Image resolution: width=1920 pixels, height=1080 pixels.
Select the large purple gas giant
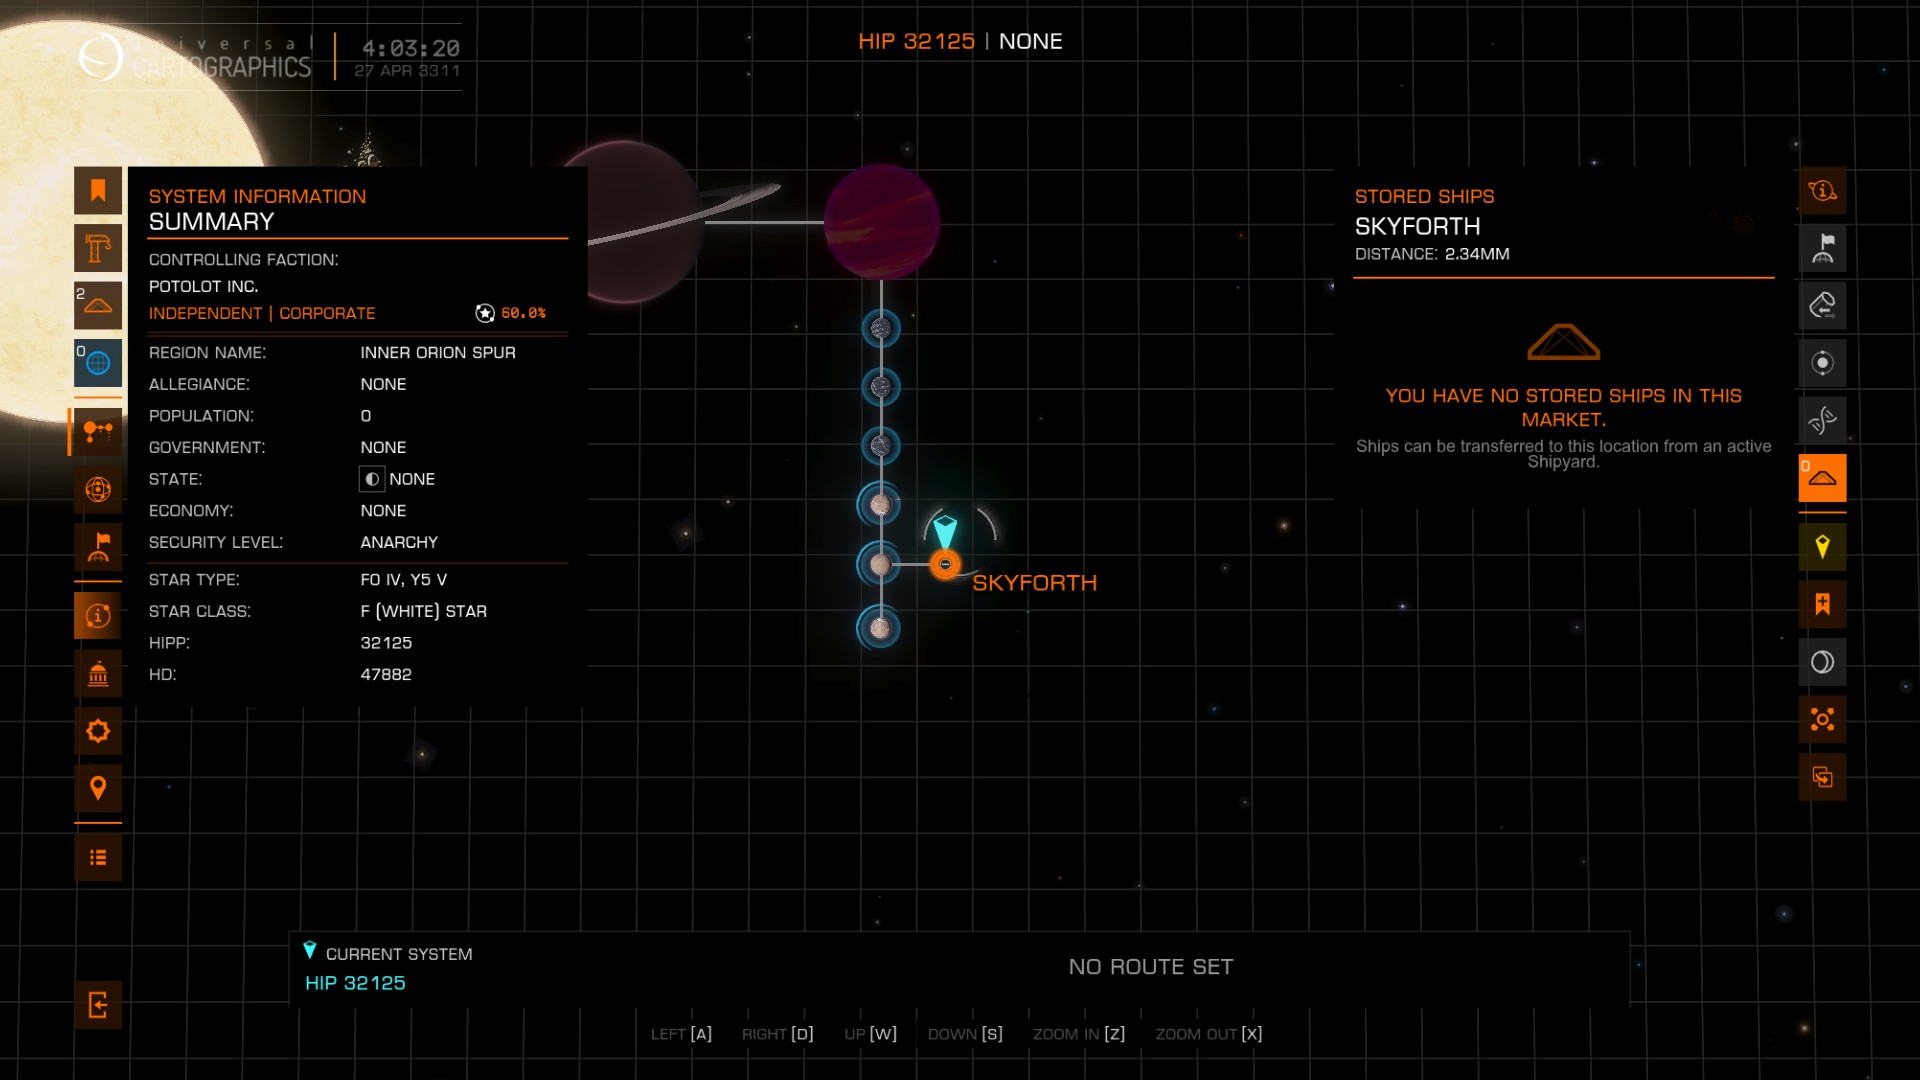pyautogui.click(x=882, y=222)
